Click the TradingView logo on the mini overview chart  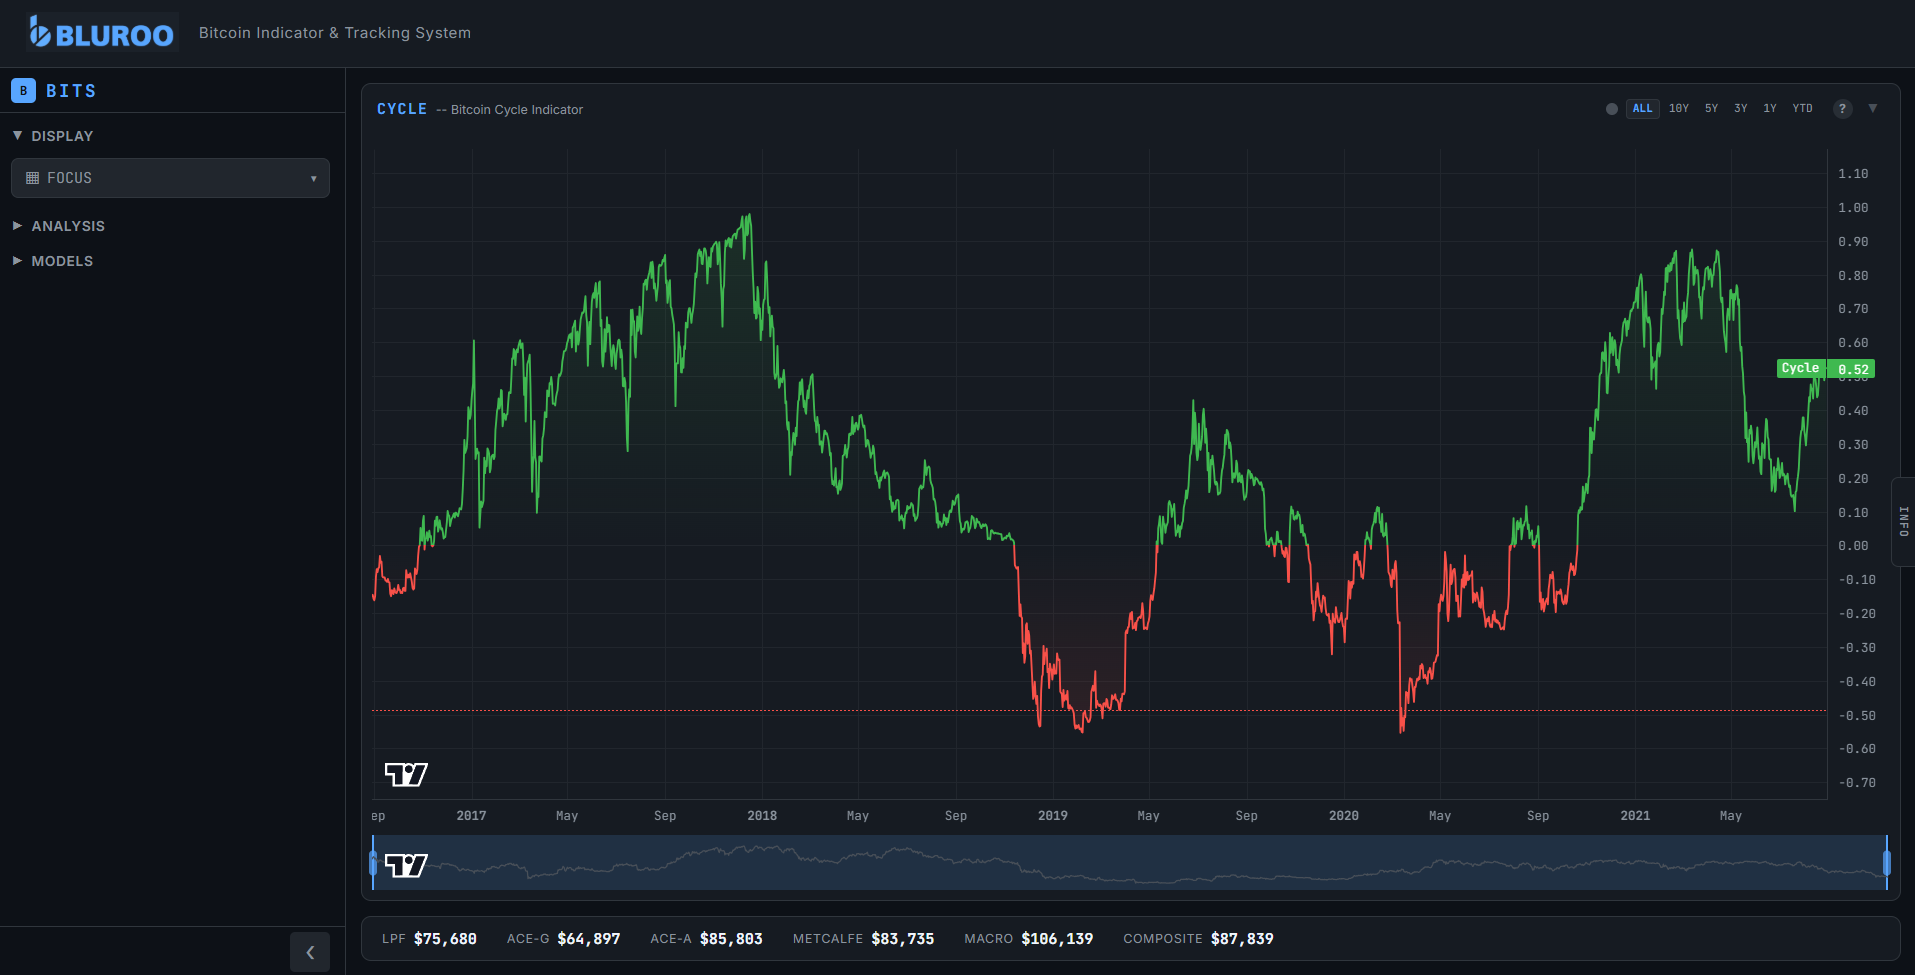(406, 864)
